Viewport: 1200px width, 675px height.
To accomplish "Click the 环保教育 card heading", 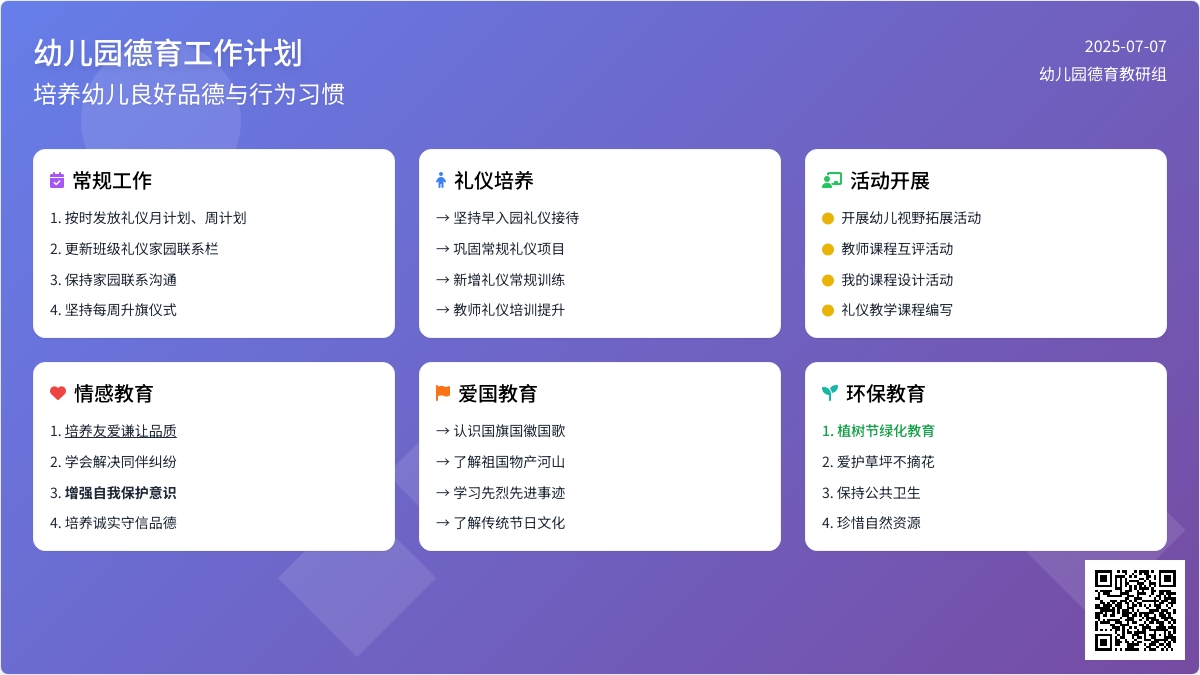I will click(886, 394).
